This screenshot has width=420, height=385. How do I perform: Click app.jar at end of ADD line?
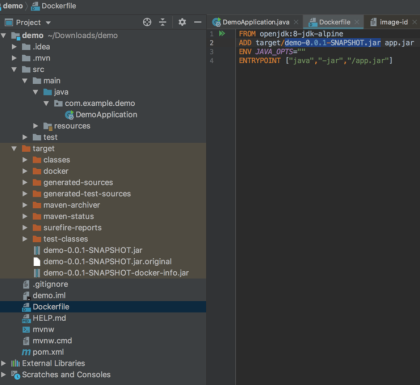click(x=399, y=43)
